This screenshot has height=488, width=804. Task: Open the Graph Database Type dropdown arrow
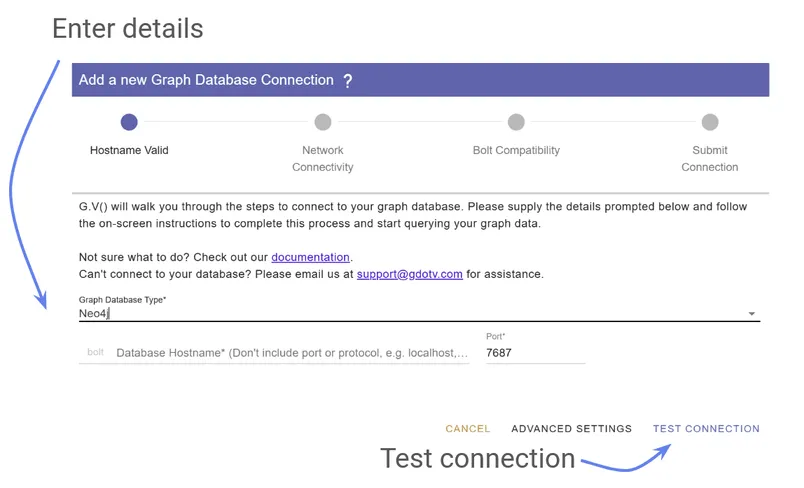(x=752, y=314)
